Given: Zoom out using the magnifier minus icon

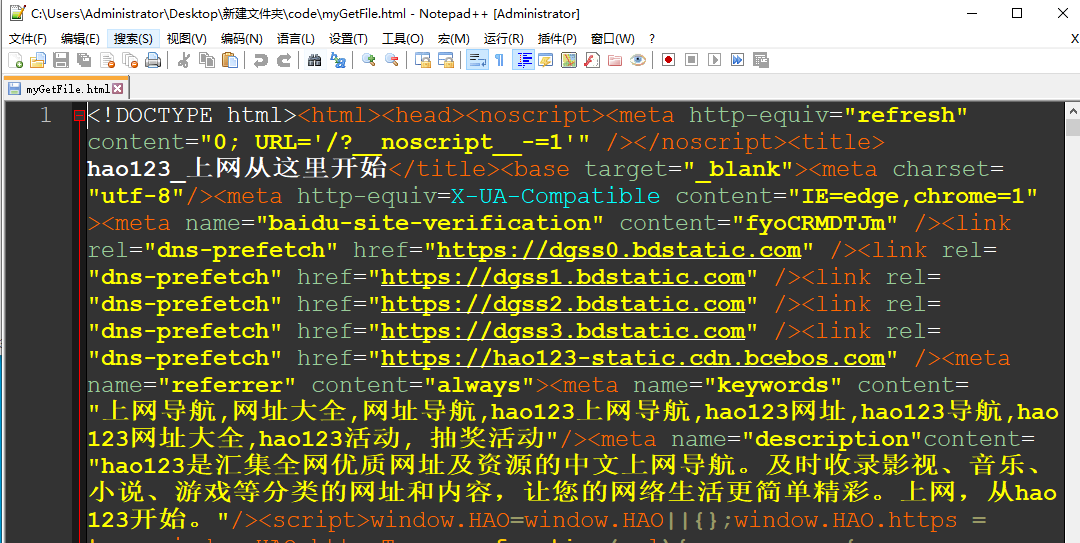Looking at the screenshot, I should [x=392, y=60].
